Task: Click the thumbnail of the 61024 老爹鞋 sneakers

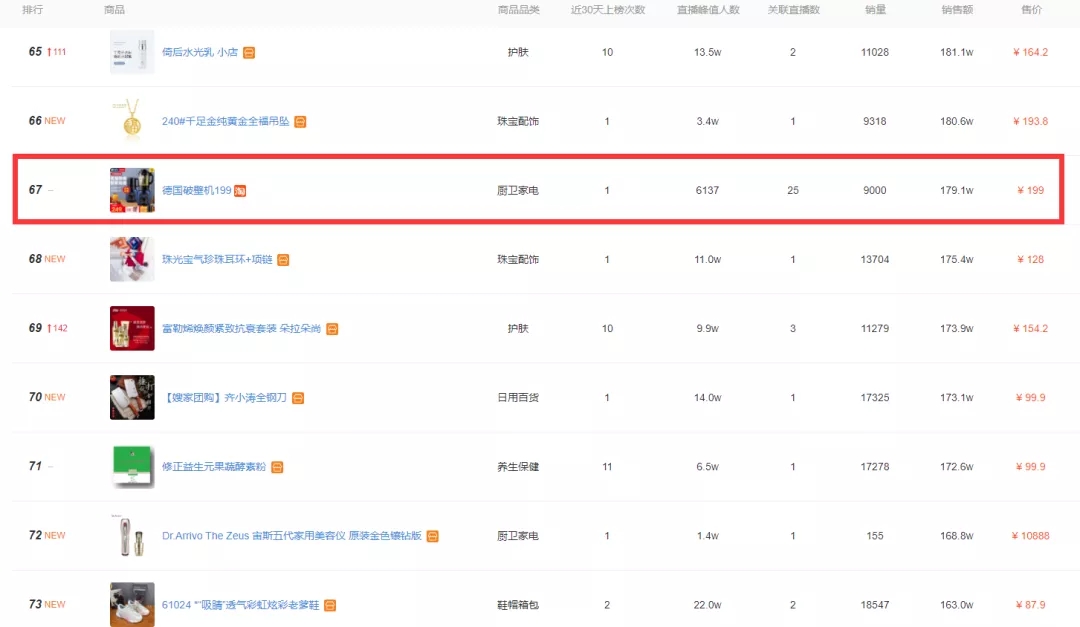Action: pos(131,604)
